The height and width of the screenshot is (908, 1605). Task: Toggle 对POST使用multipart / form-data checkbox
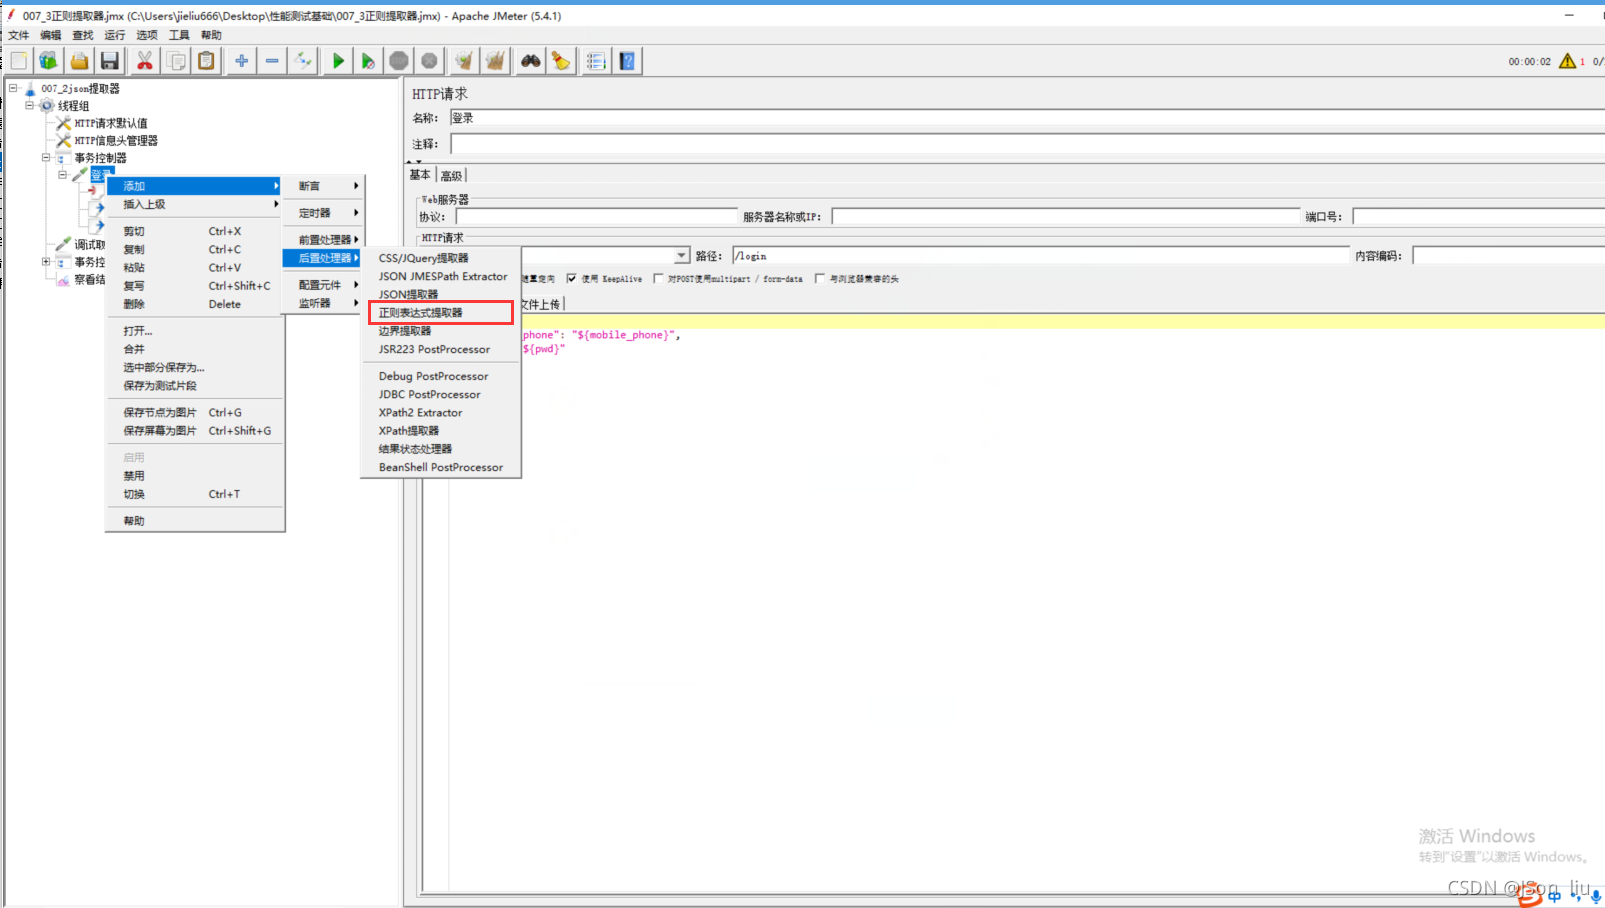658,279
